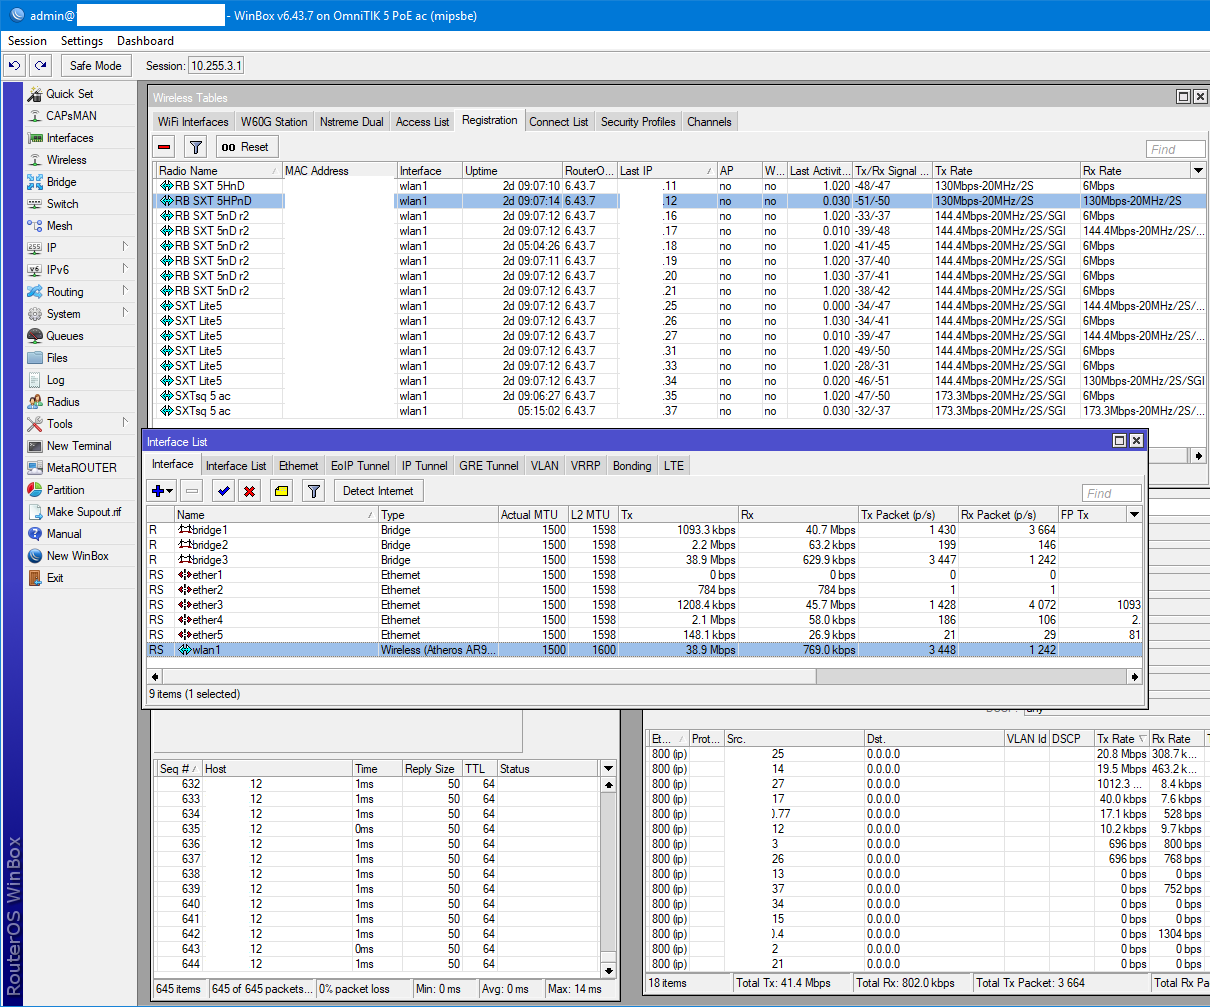Open New WinBox from sidebar
This screenshot has width=1210, height=1007.
click(x=77, y=556)
